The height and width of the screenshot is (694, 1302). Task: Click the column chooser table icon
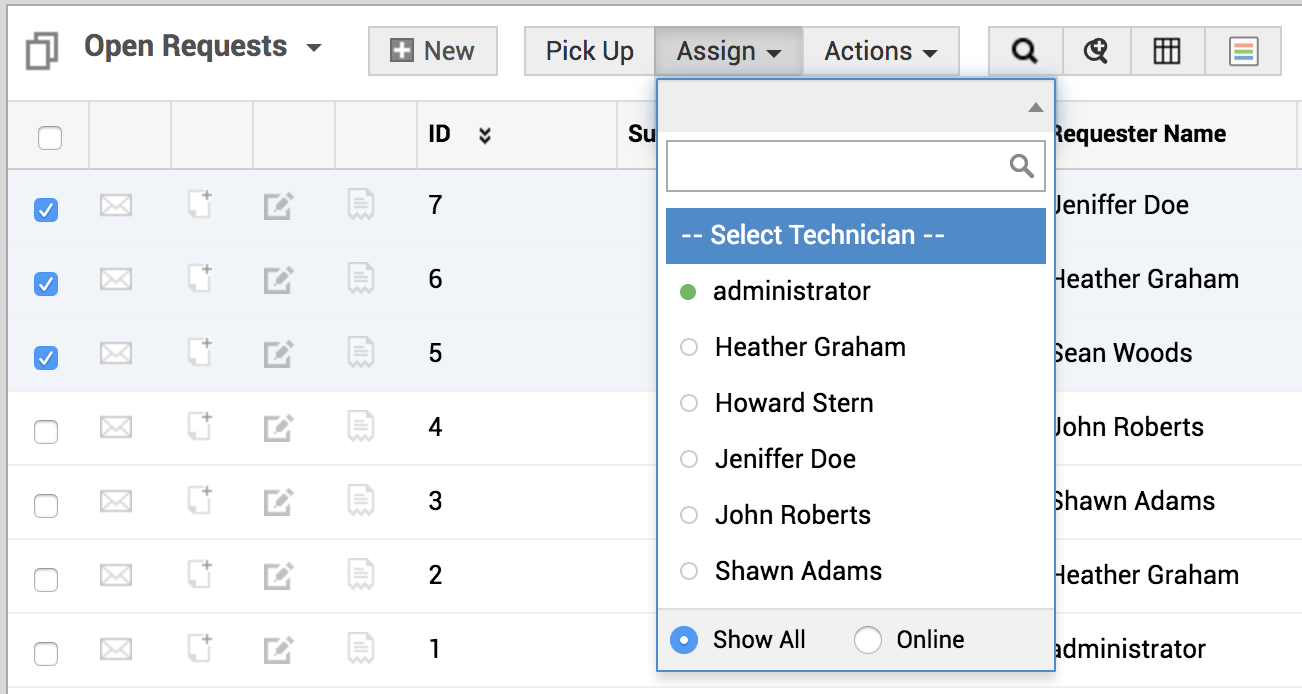[x=1167, y=51]
